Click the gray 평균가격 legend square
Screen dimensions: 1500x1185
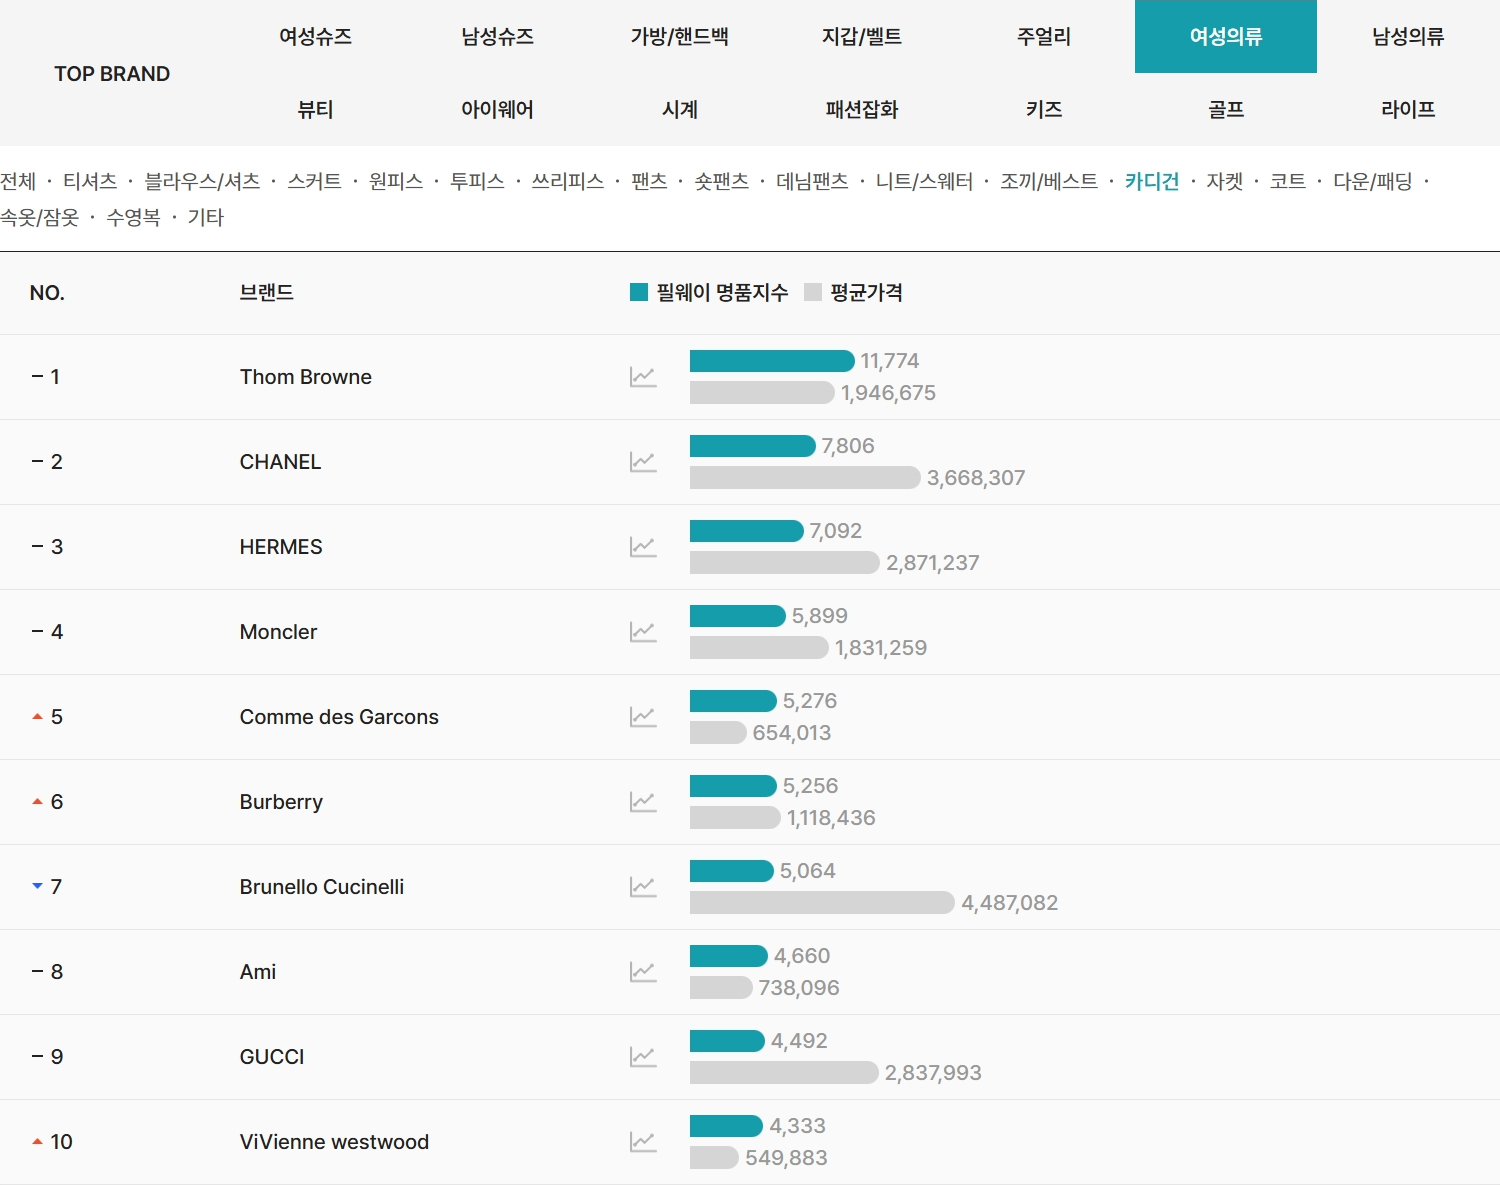click(813, 292)
